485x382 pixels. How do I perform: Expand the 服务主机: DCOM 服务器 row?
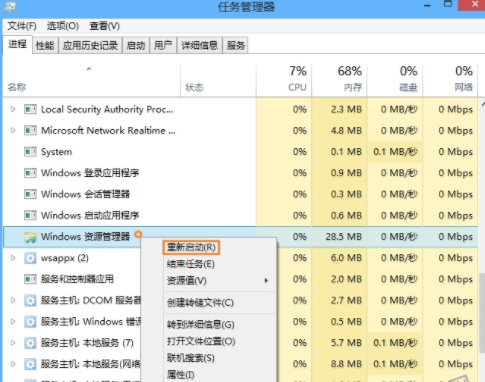[13, 301]
